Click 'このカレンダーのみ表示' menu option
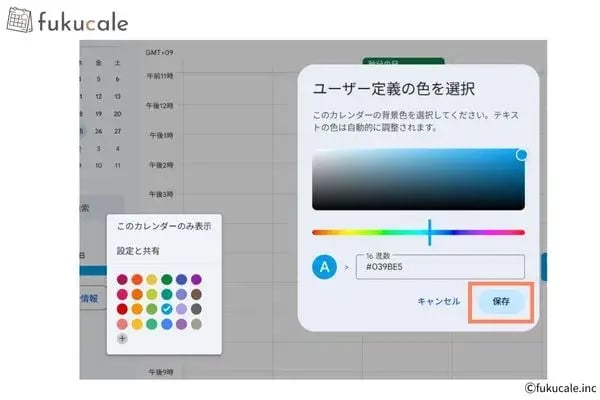The height and width of the screenshot is (400, 600). (x=164, y=227)
